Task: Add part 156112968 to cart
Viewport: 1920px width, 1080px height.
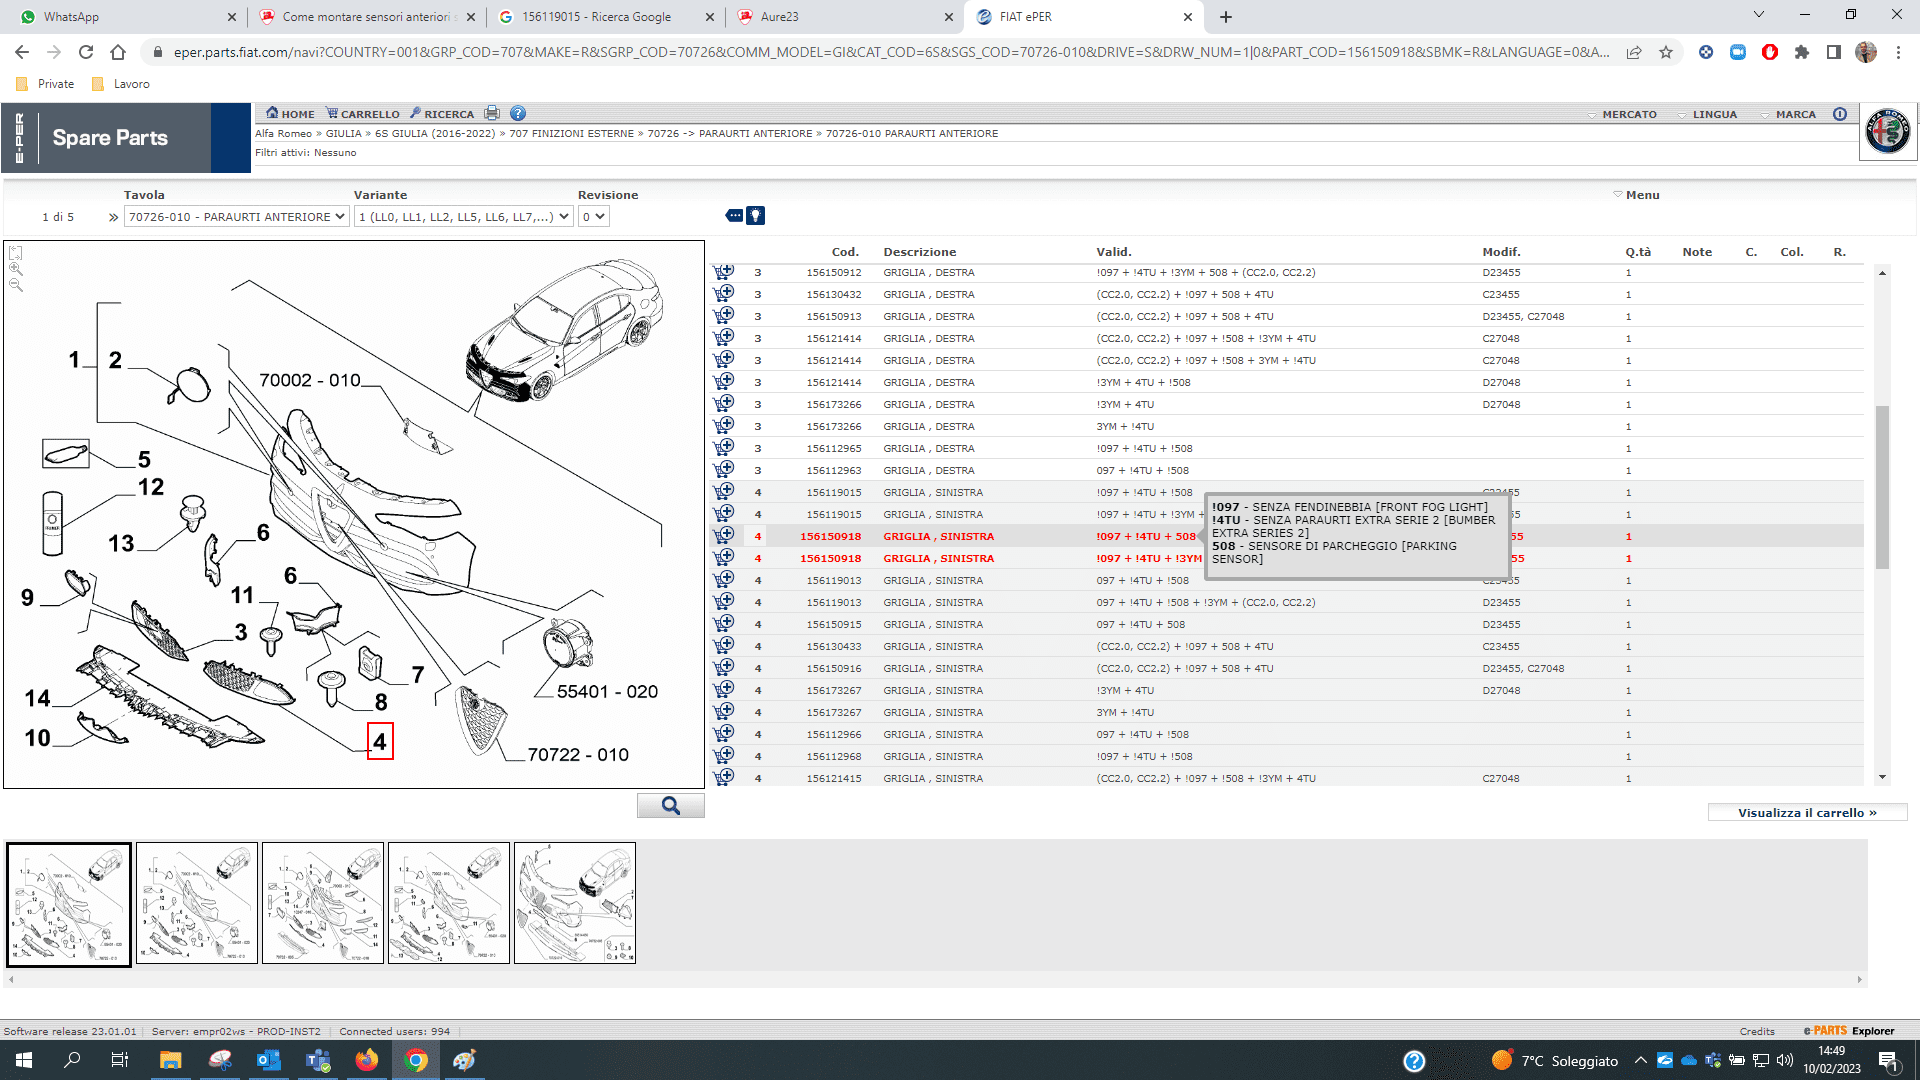Action: 723,756
